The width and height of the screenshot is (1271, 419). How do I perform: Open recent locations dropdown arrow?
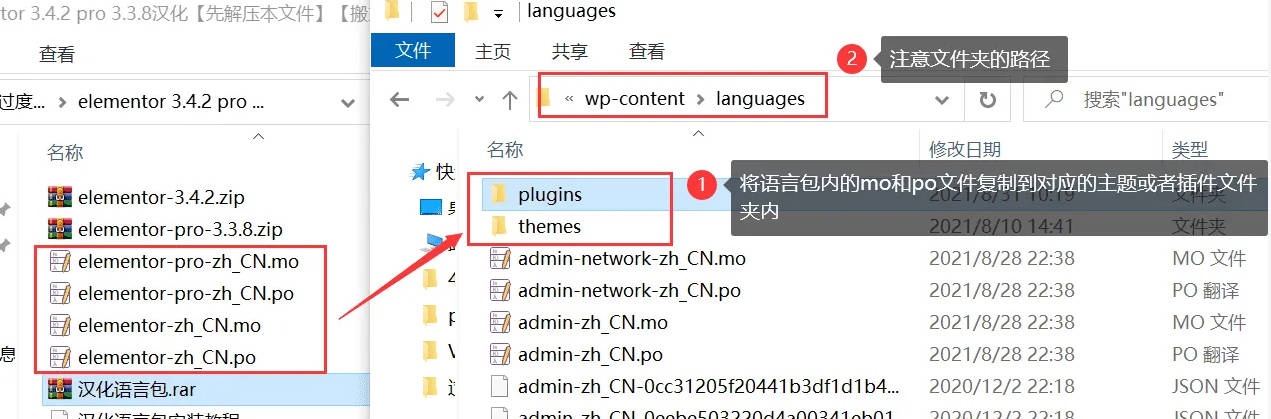coord(479,99)
